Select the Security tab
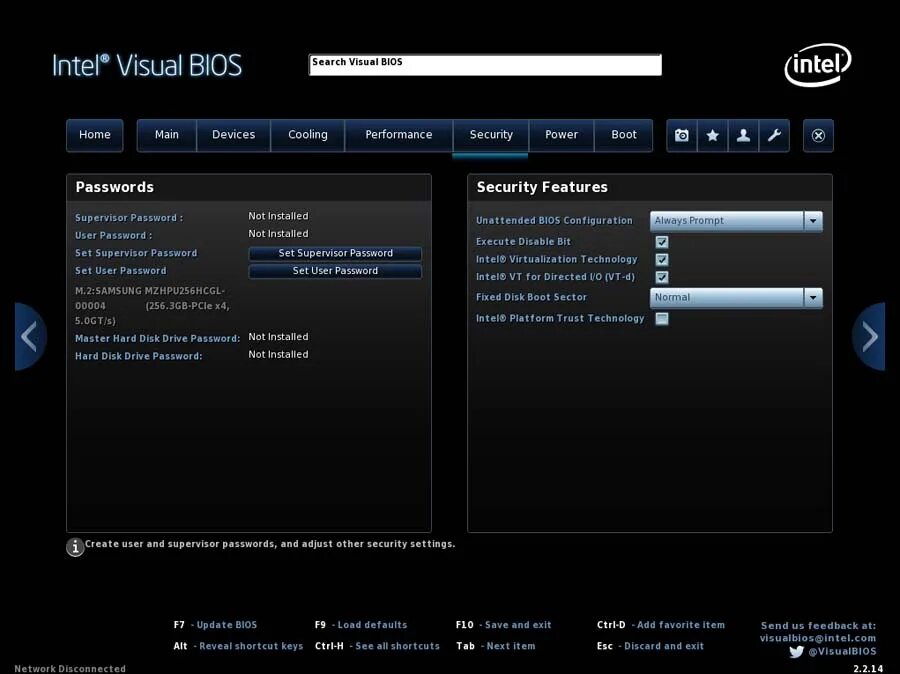Screen dimensions: 900x674 tap(491, 135)
